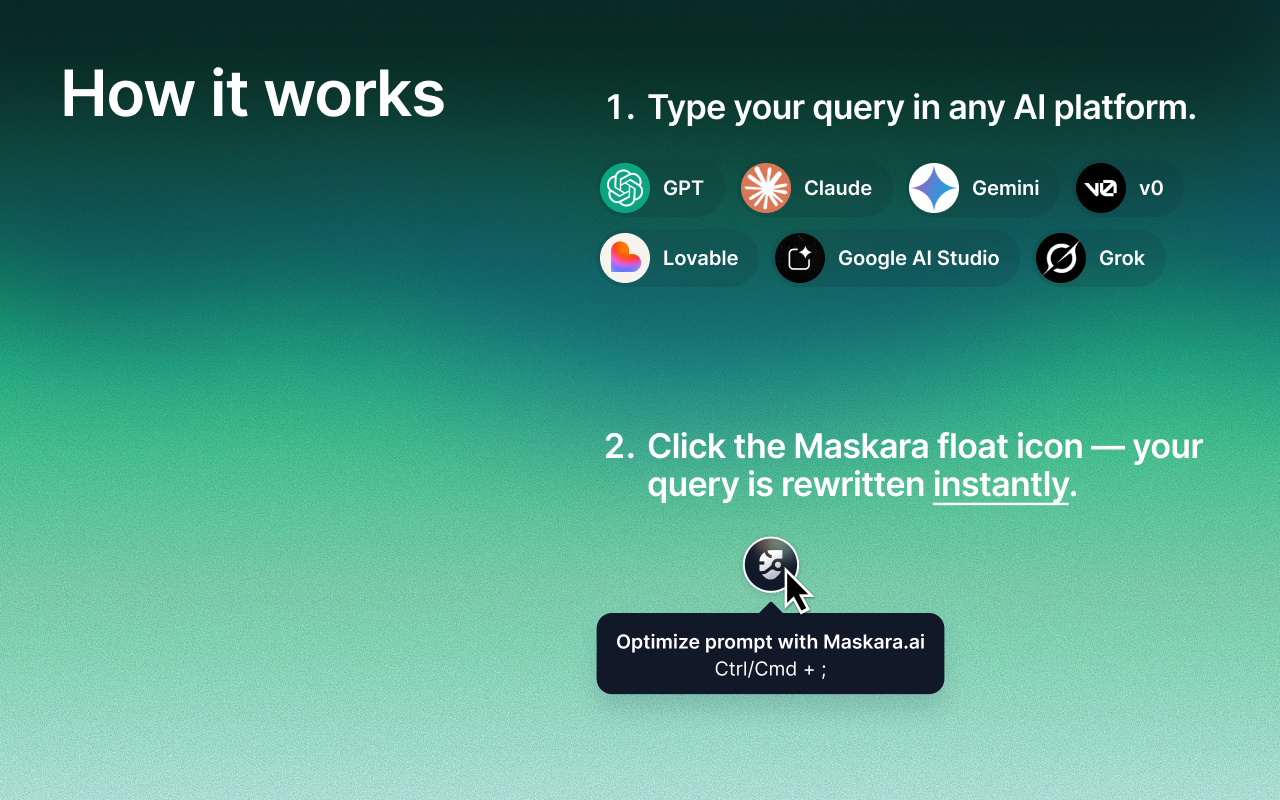Screen dimensions: 1280x800
Task: Click the Grok logo icon
Action: pyautogui.click(x=1061, y=258)
